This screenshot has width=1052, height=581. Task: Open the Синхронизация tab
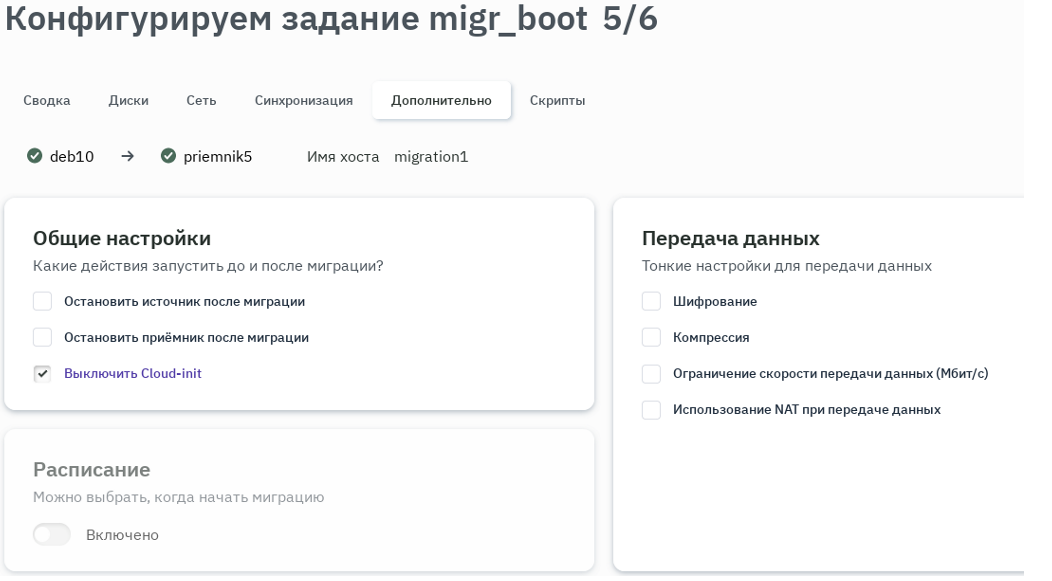click(x=303, y=100)
